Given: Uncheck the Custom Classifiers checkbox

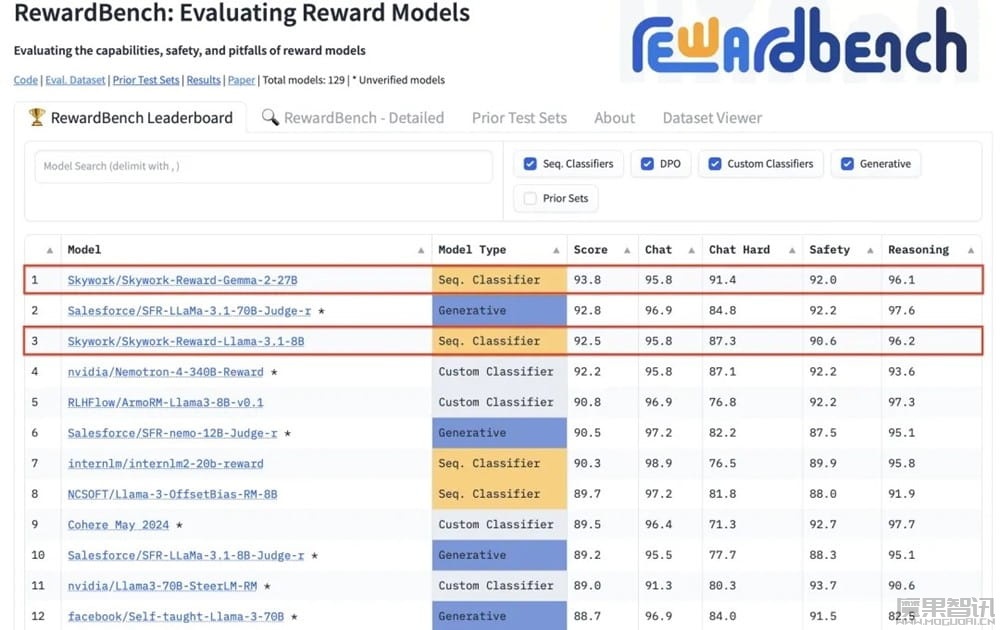Looking at the screenshot, I should [x=715, y=164].
